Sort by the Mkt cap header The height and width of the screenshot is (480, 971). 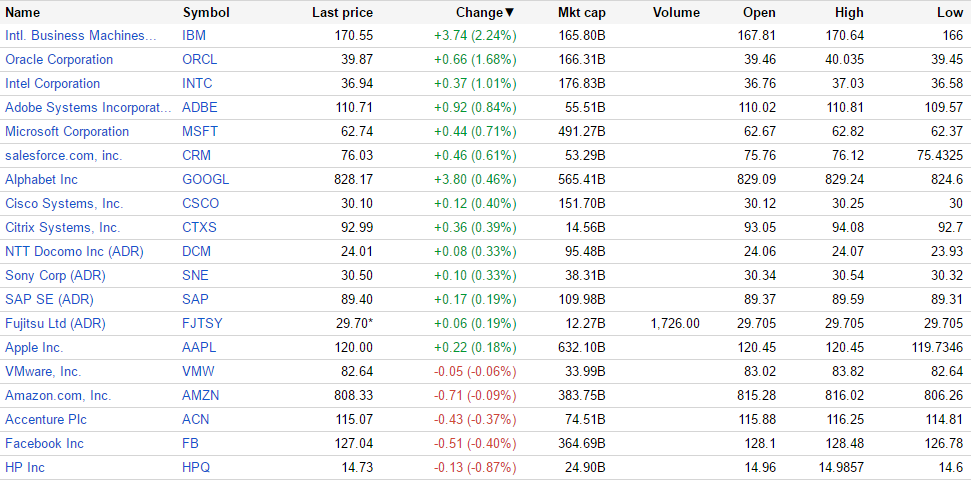coord(581,13)
